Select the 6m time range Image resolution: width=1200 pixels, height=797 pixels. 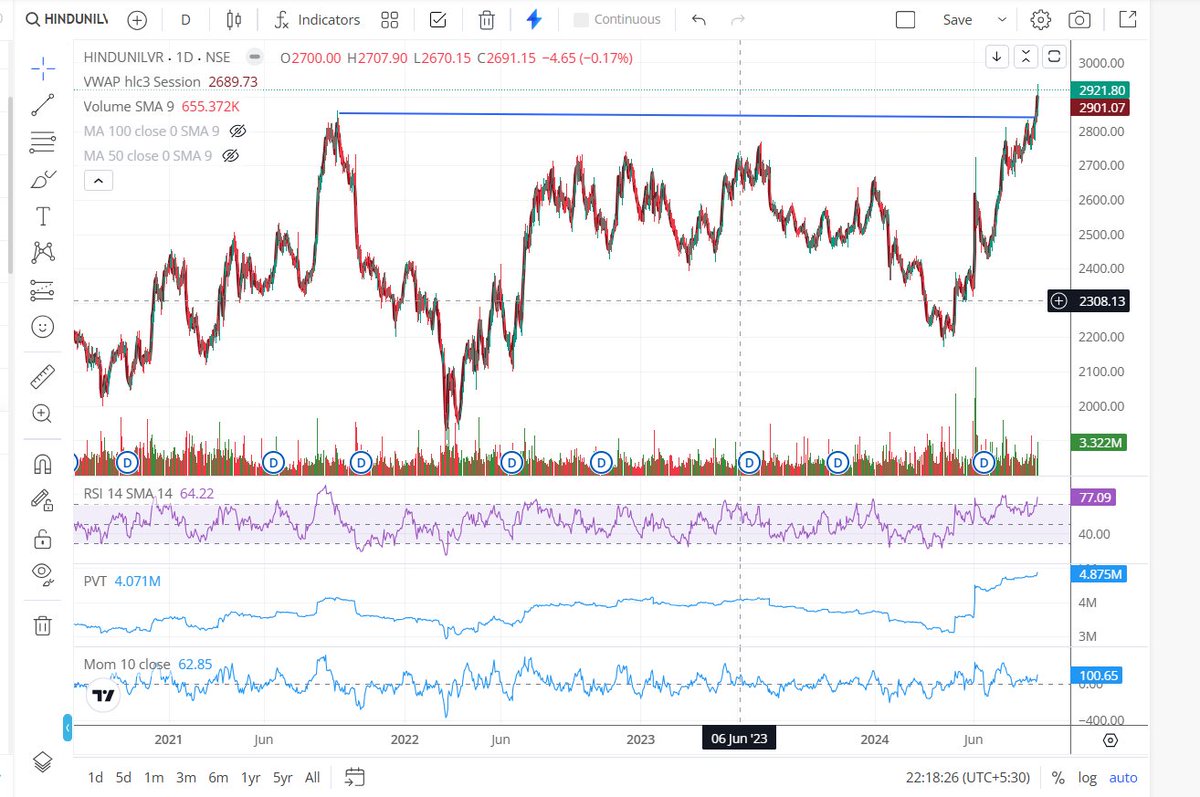[218, 778]
